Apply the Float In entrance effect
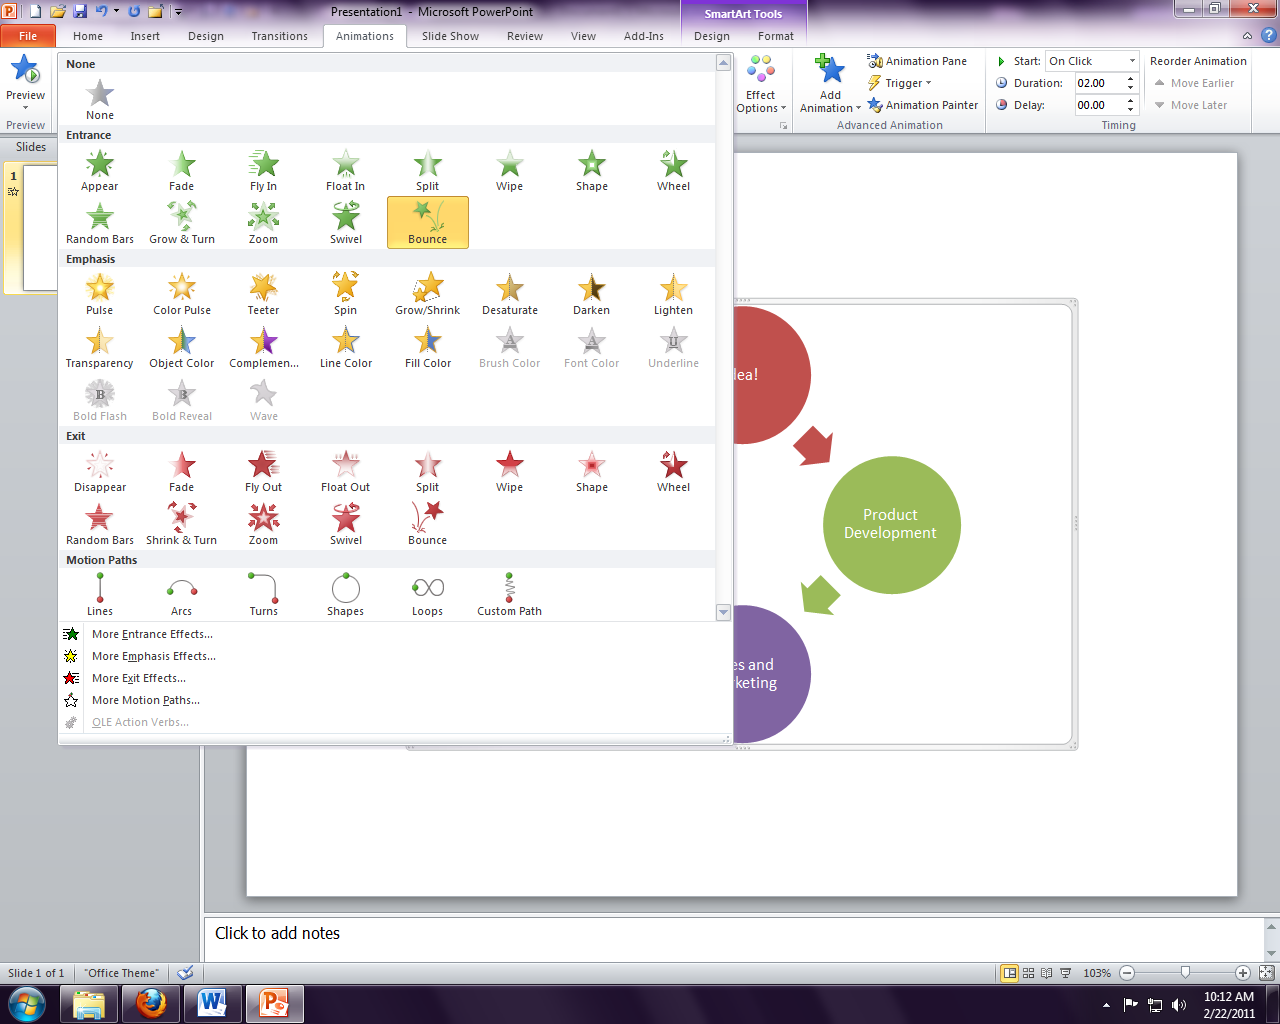Screen dimensions: 1280x1024 (346, 170)
